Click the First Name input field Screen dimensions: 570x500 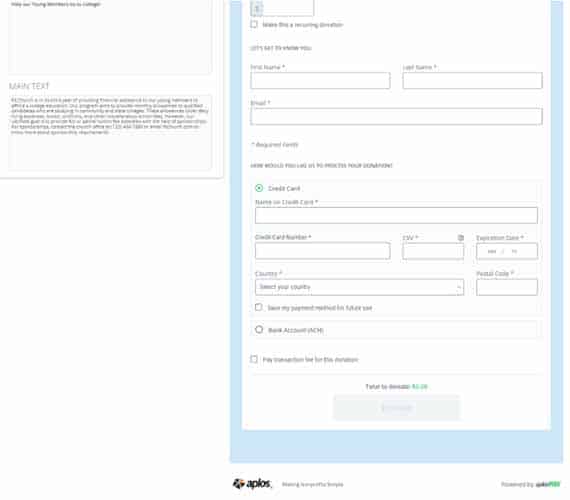click(x=320, y=80)
